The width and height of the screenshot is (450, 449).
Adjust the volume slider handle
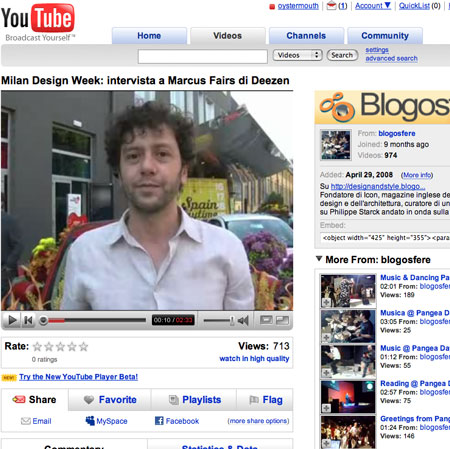(232, 321)
